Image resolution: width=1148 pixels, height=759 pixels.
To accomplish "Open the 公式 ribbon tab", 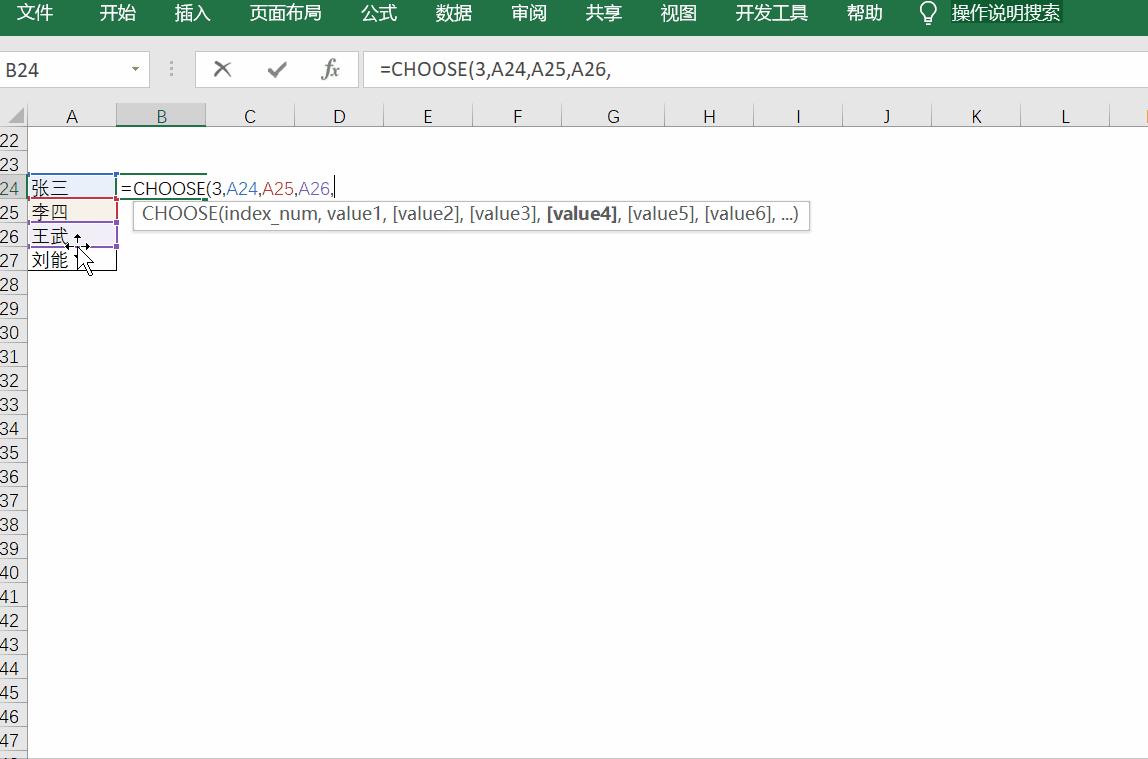I will point(377,13).
